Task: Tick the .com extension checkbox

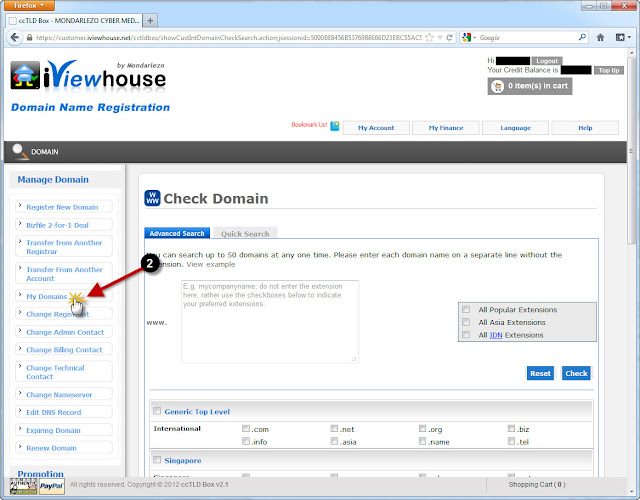Action: pyautogui.click(x=246, y=428)
